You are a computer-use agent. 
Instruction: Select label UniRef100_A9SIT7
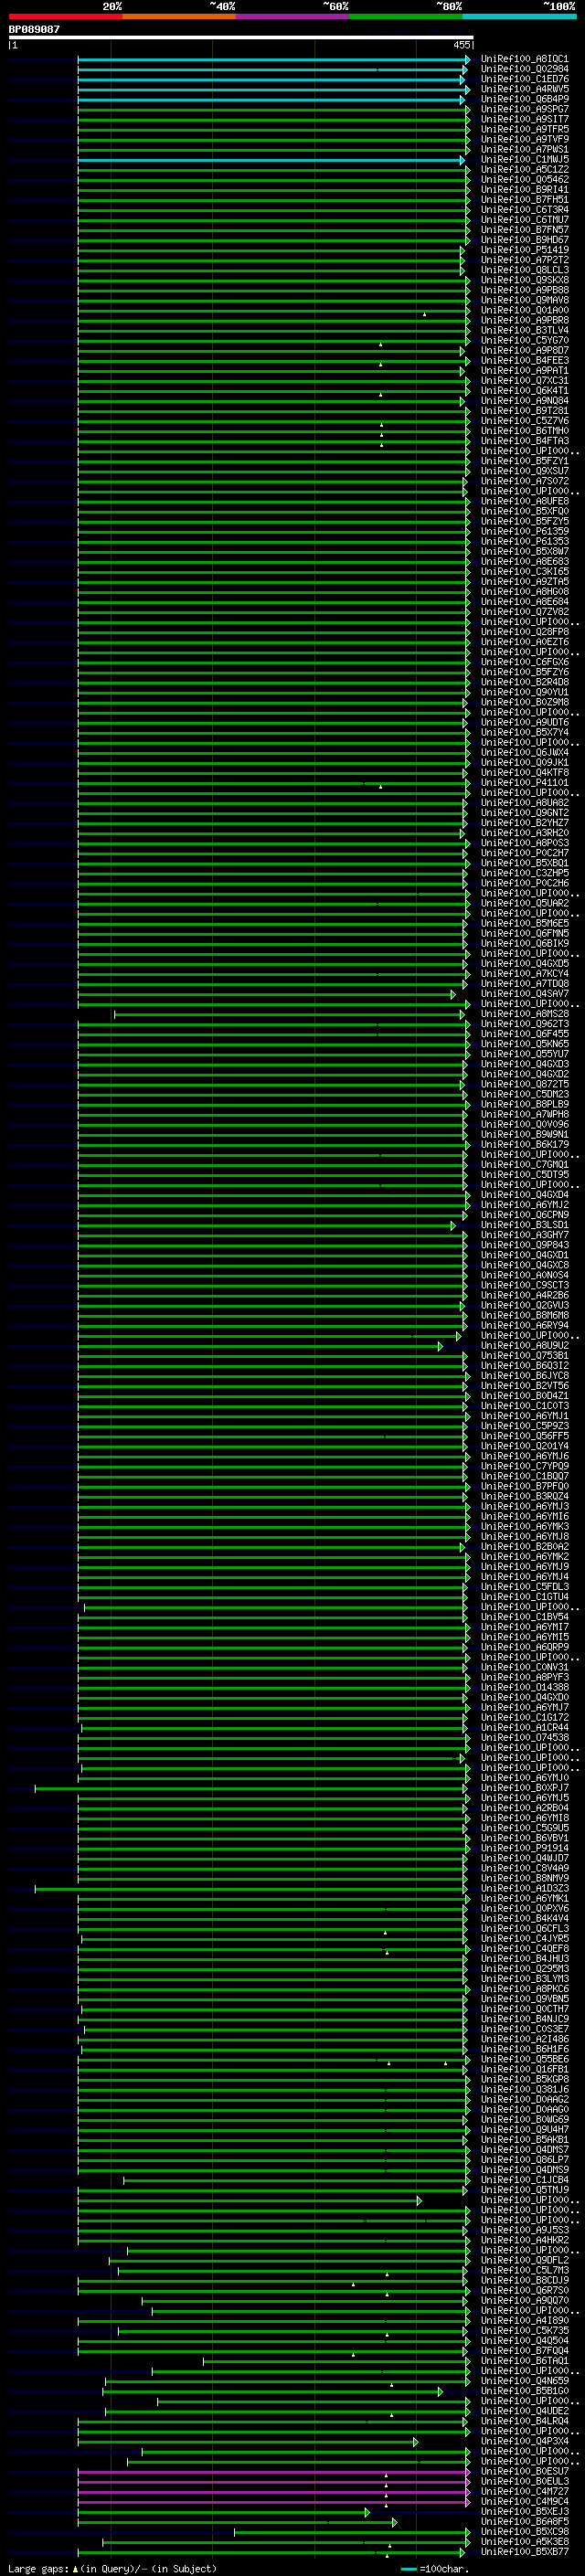coord(524,119)
